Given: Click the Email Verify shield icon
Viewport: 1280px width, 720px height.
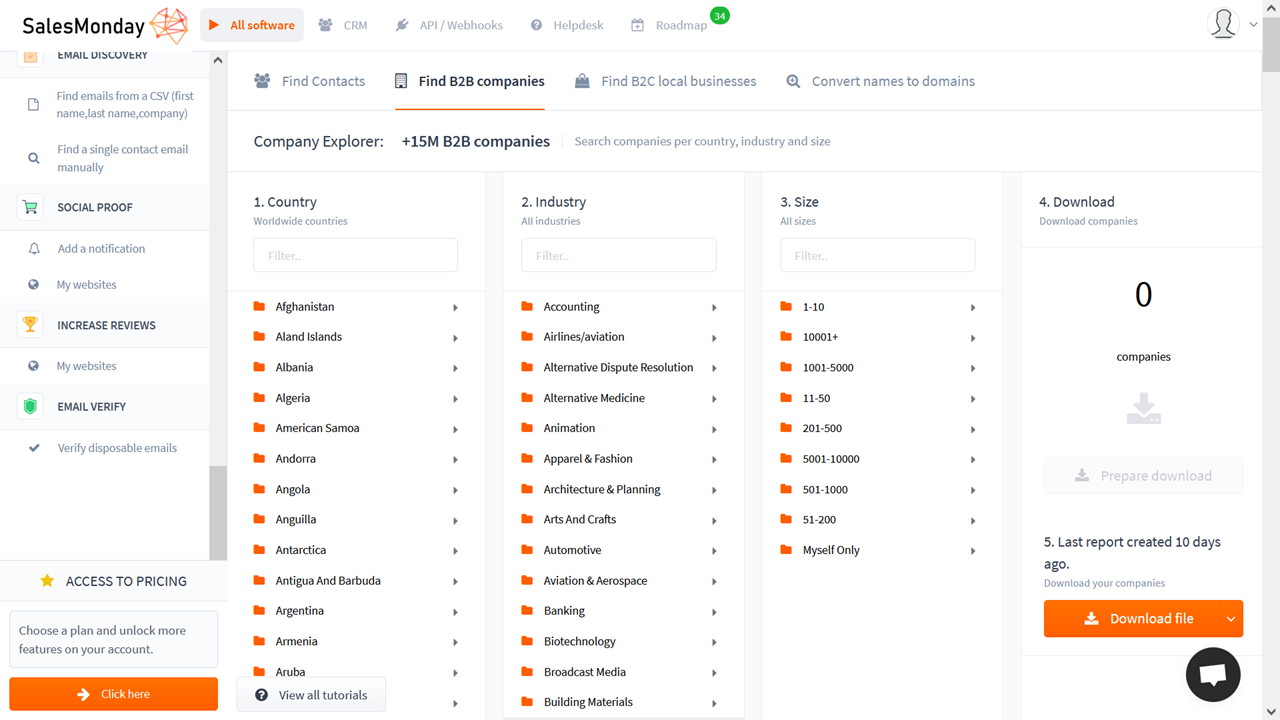Looking at the screenshot, I should [x=30, y=407].
